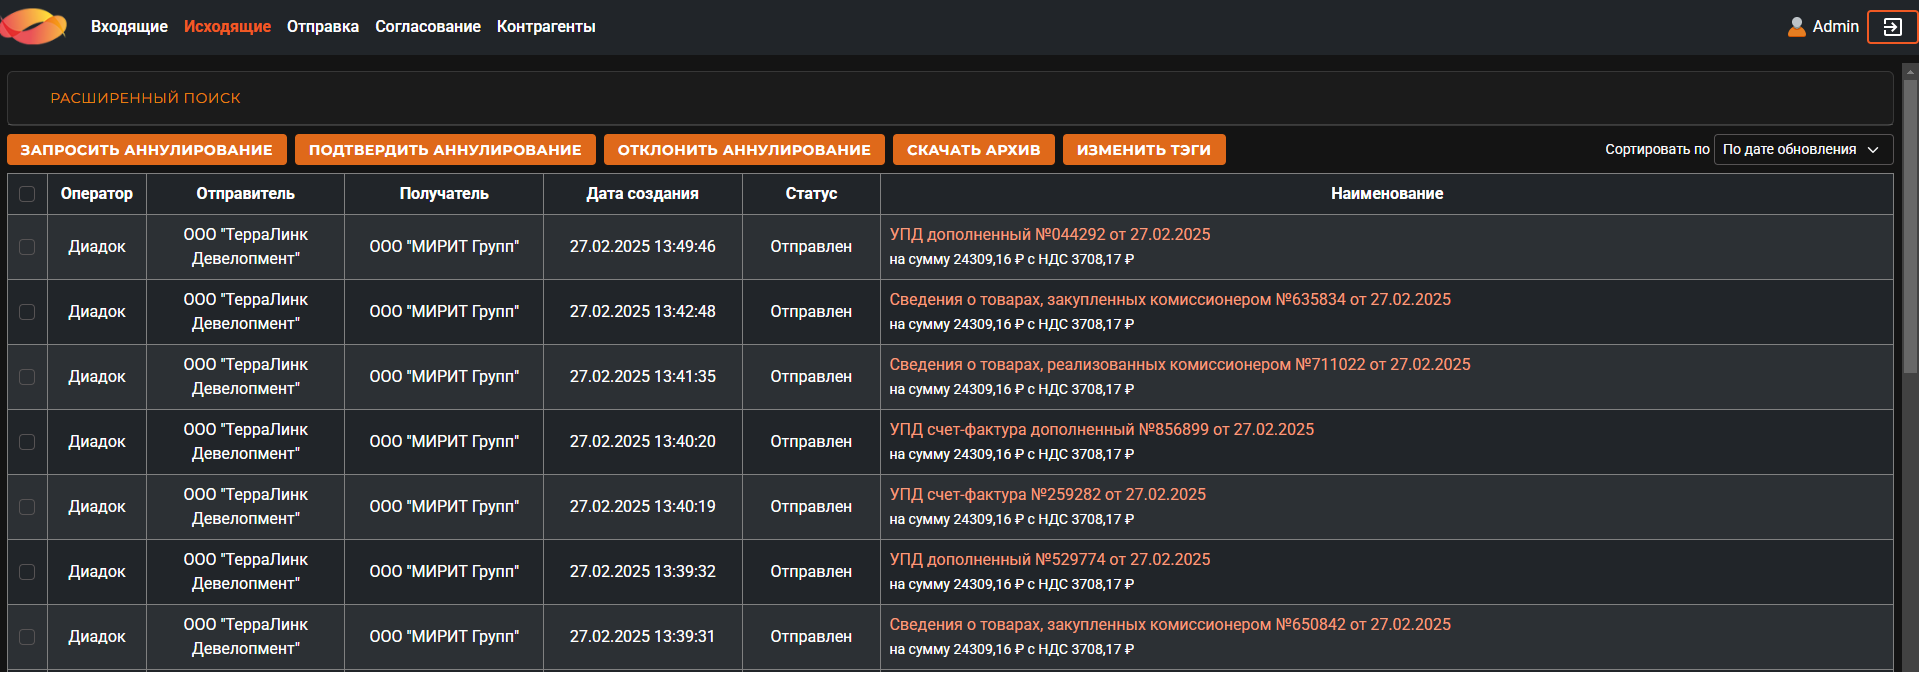Click the Скачать архив button
Viewport: 1919px width, 674px height.
click(x=974, y=150)
